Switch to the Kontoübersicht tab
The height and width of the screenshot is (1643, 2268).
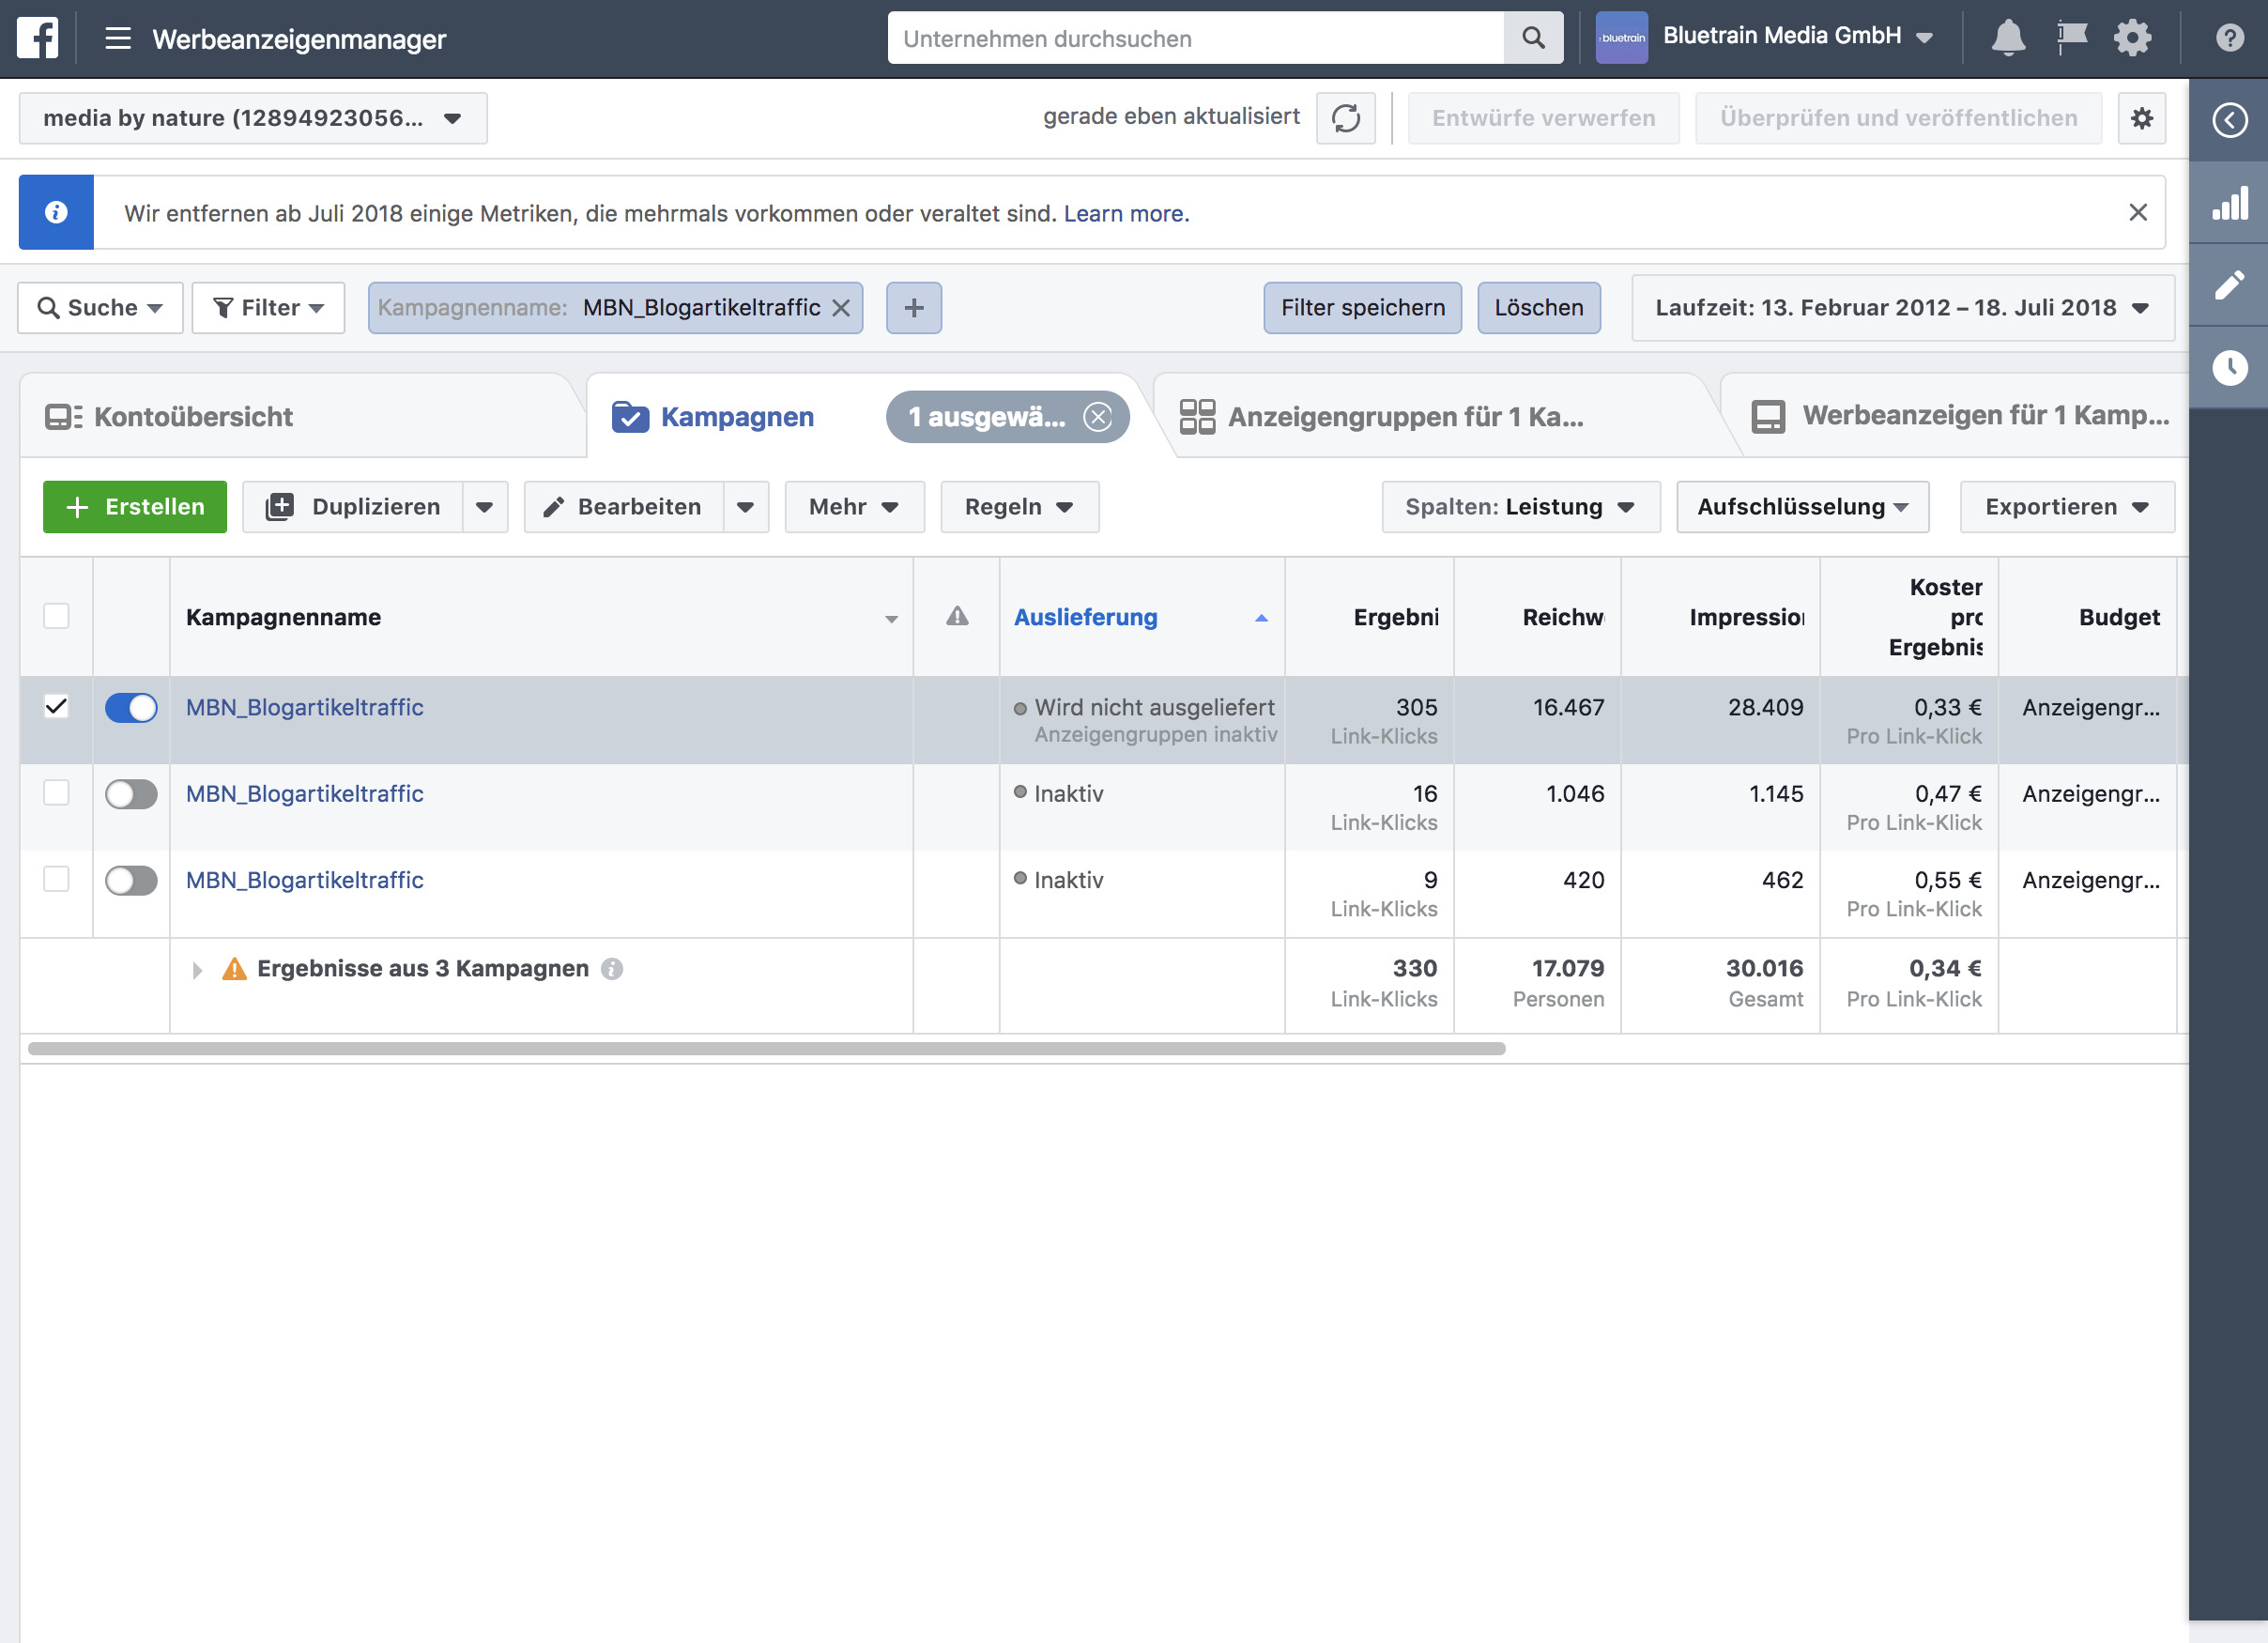(x=192, y=417)
